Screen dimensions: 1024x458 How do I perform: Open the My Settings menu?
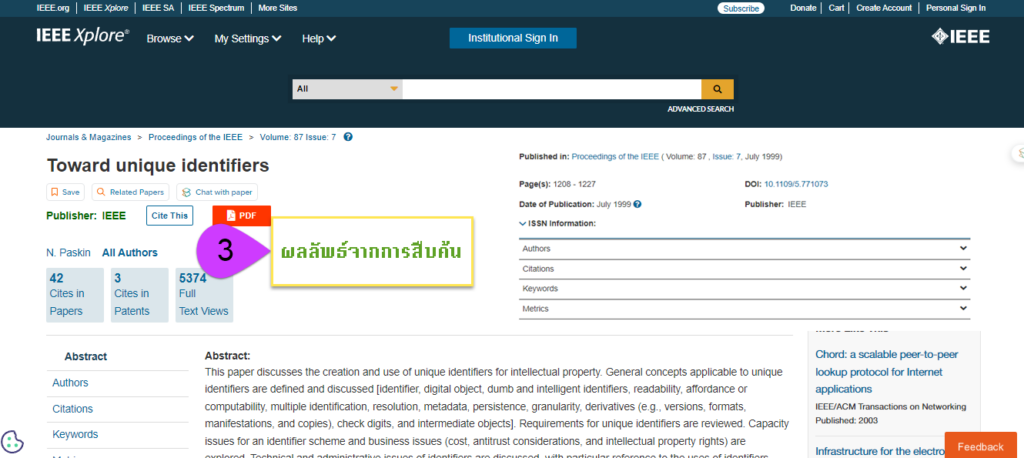(248, 39)
